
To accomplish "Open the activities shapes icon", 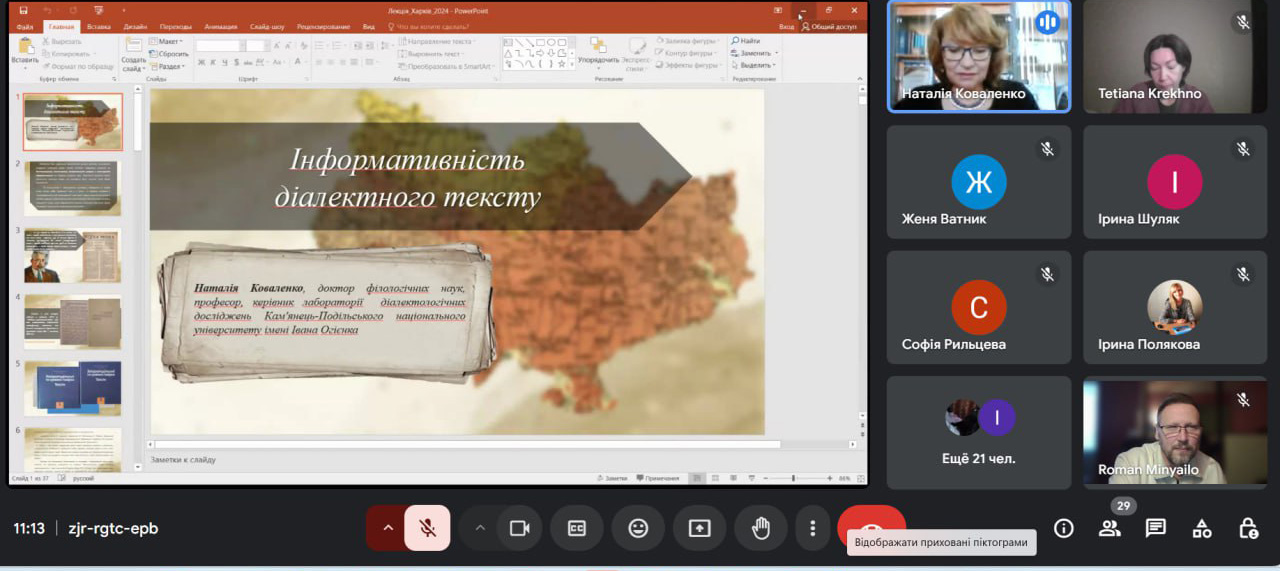I will [x=1202, y=529].
